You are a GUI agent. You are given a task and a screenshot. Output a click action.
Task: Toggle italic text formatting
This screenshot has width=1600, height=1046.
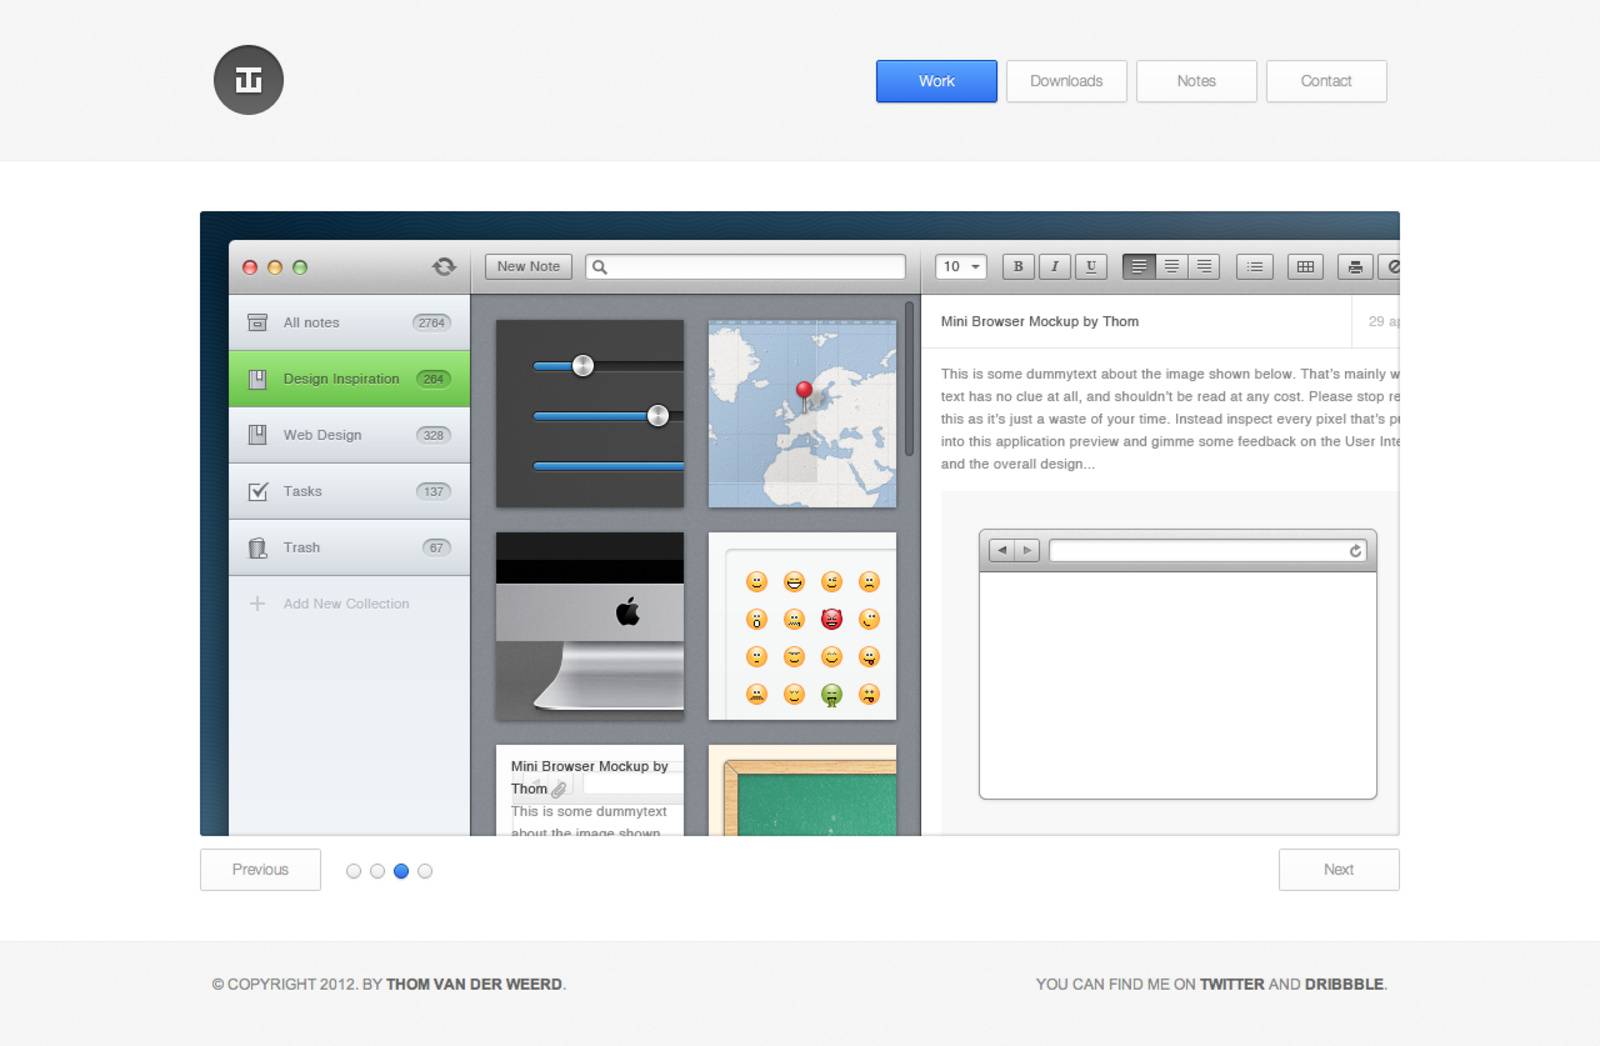coord(1054,266)
